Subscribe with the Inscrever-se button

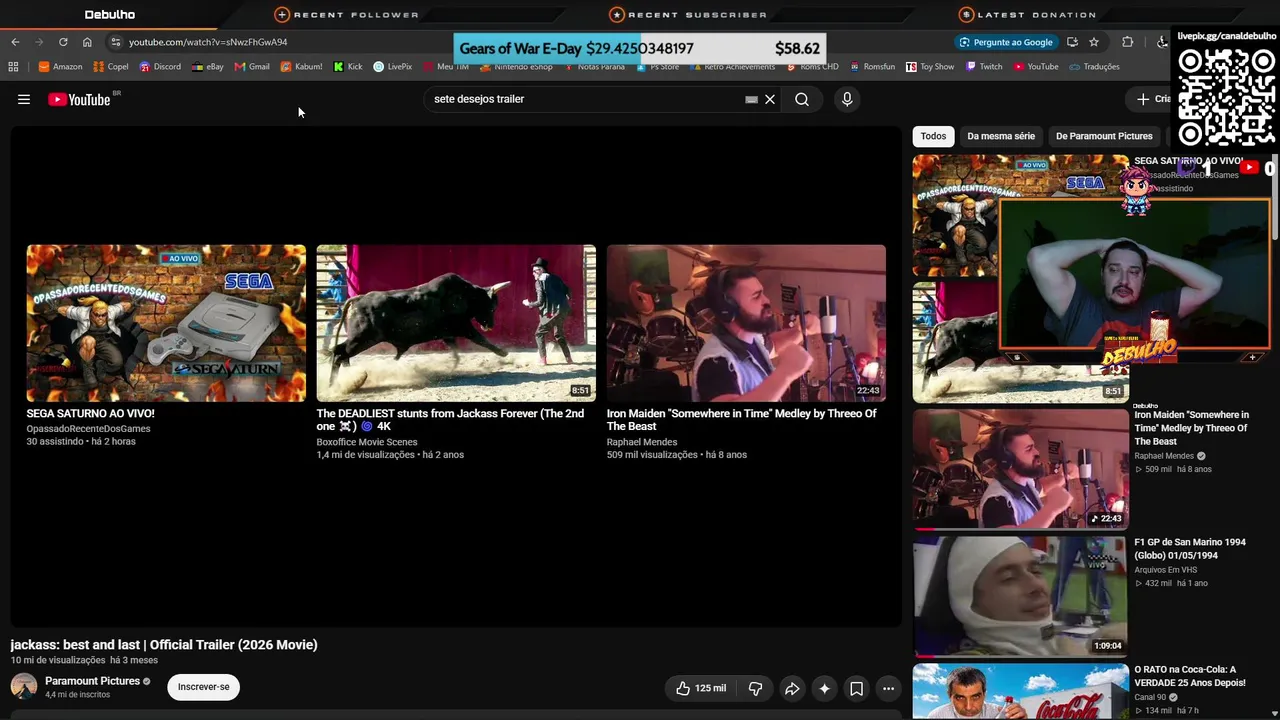pyautogui.click(x=204, y=687)
